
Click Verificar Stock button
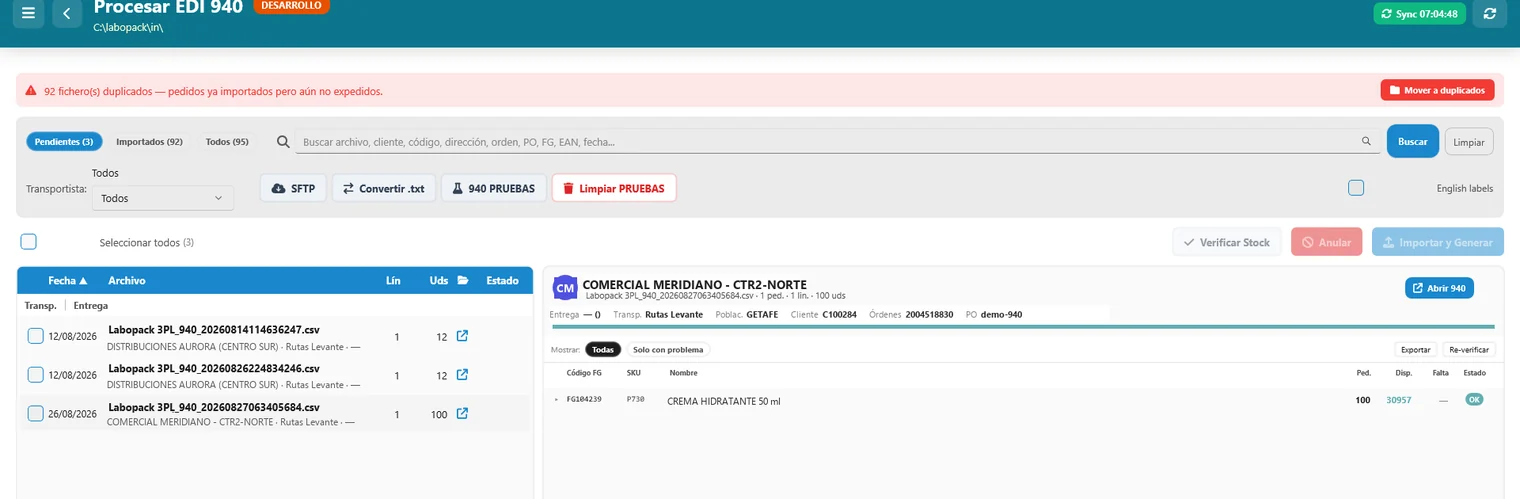pos(1227,242)
